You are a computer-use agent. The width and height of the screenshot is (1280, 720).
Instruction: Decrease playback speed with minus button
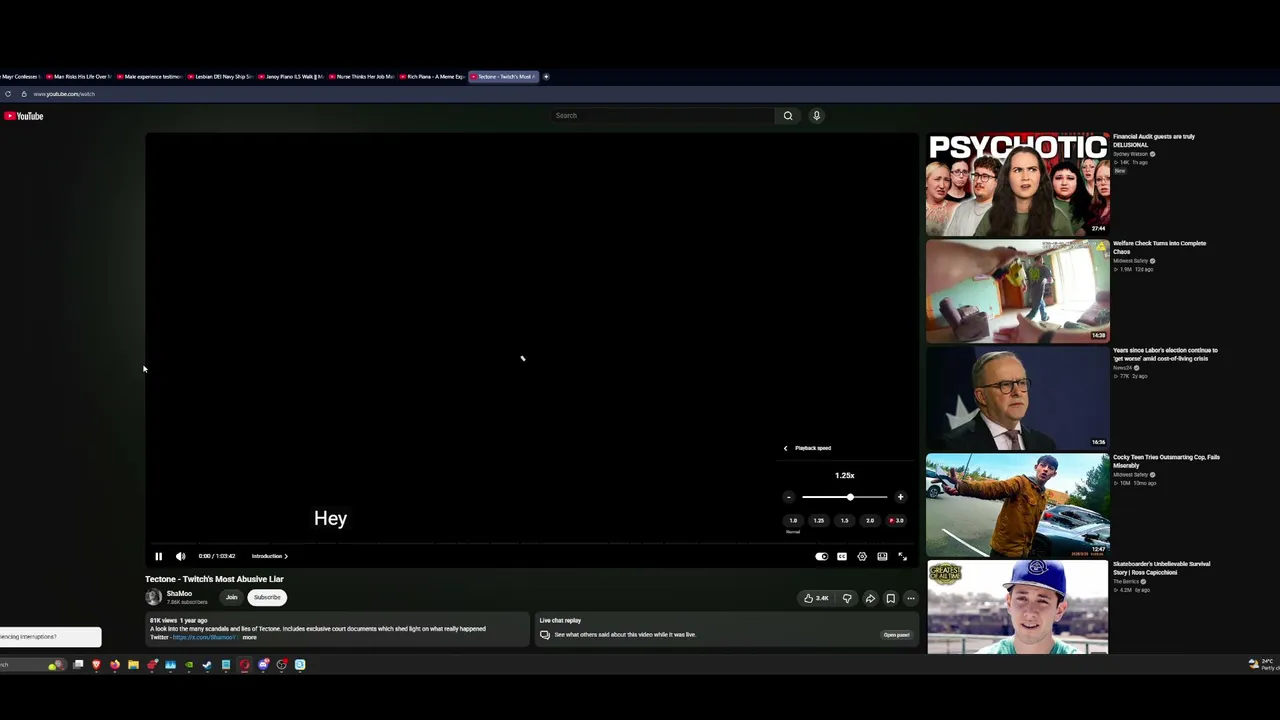tap(788, 497)
